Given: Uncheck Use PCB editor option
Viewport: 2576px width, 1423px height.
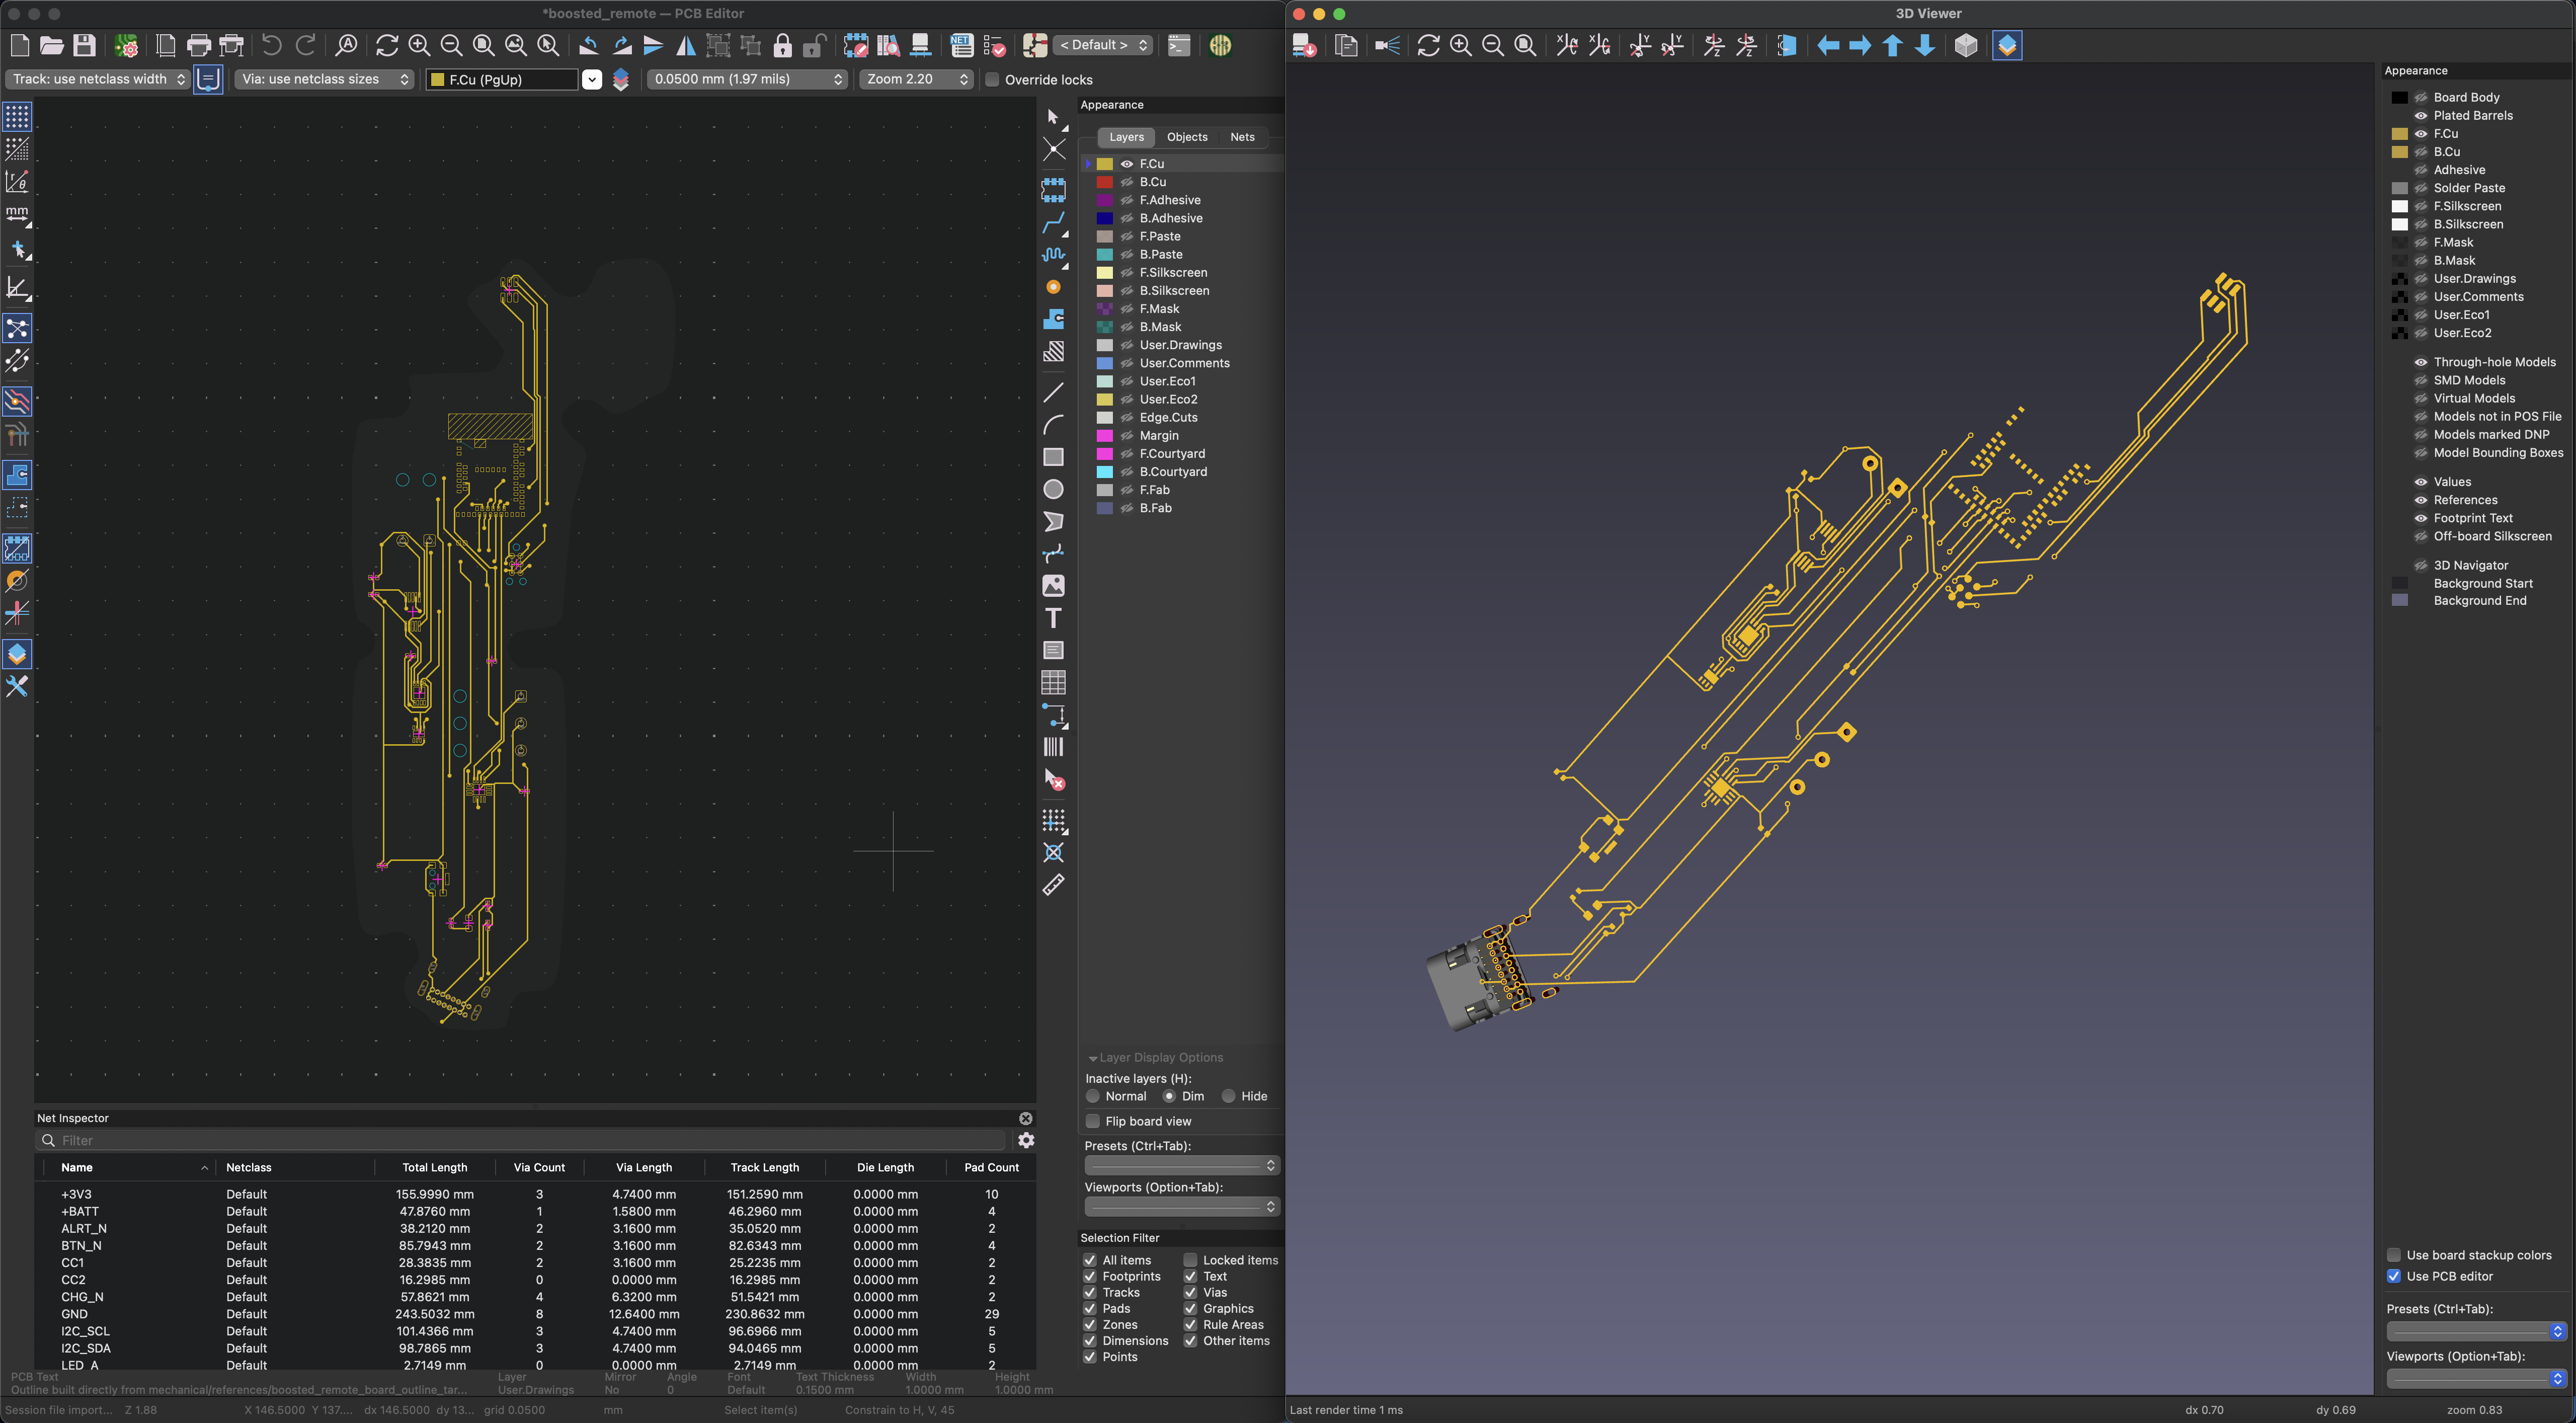Looking at the screenshot, I should pyautogui.click(x=2394, y=1276).
